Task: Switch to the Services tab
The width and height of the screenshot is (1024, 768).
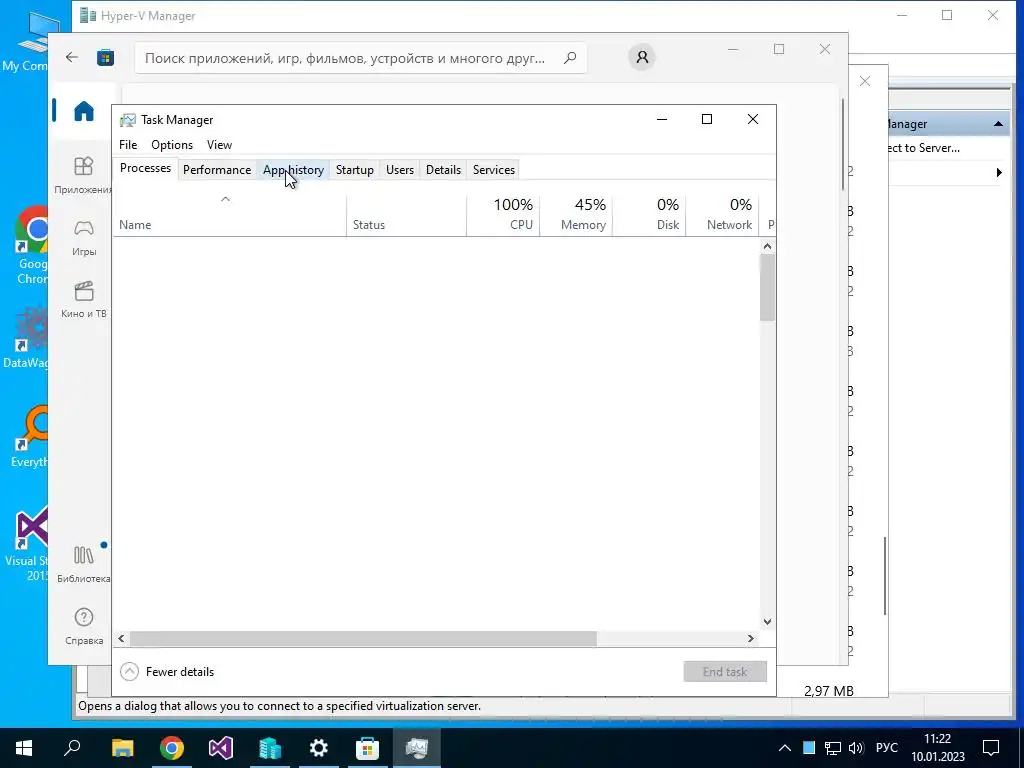Action: pyautogui.click(x=494, y=170)
